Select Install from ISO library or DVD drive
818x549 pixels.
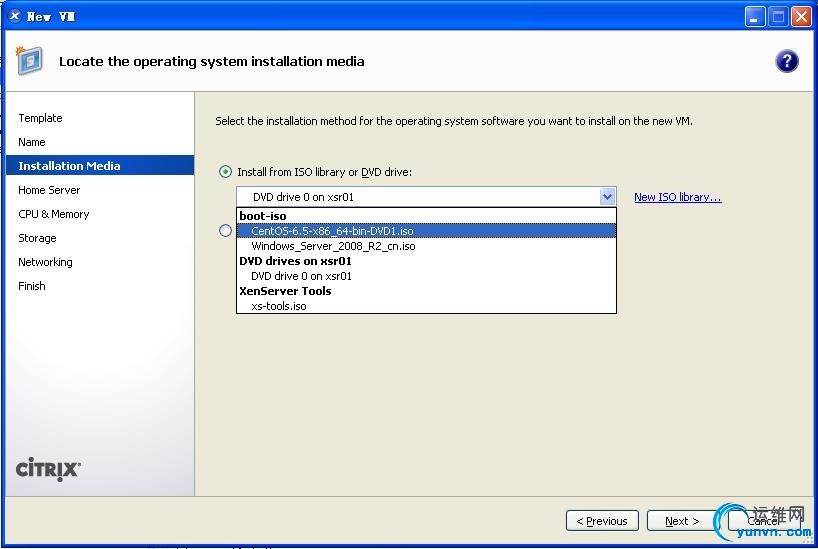[225, 172]
